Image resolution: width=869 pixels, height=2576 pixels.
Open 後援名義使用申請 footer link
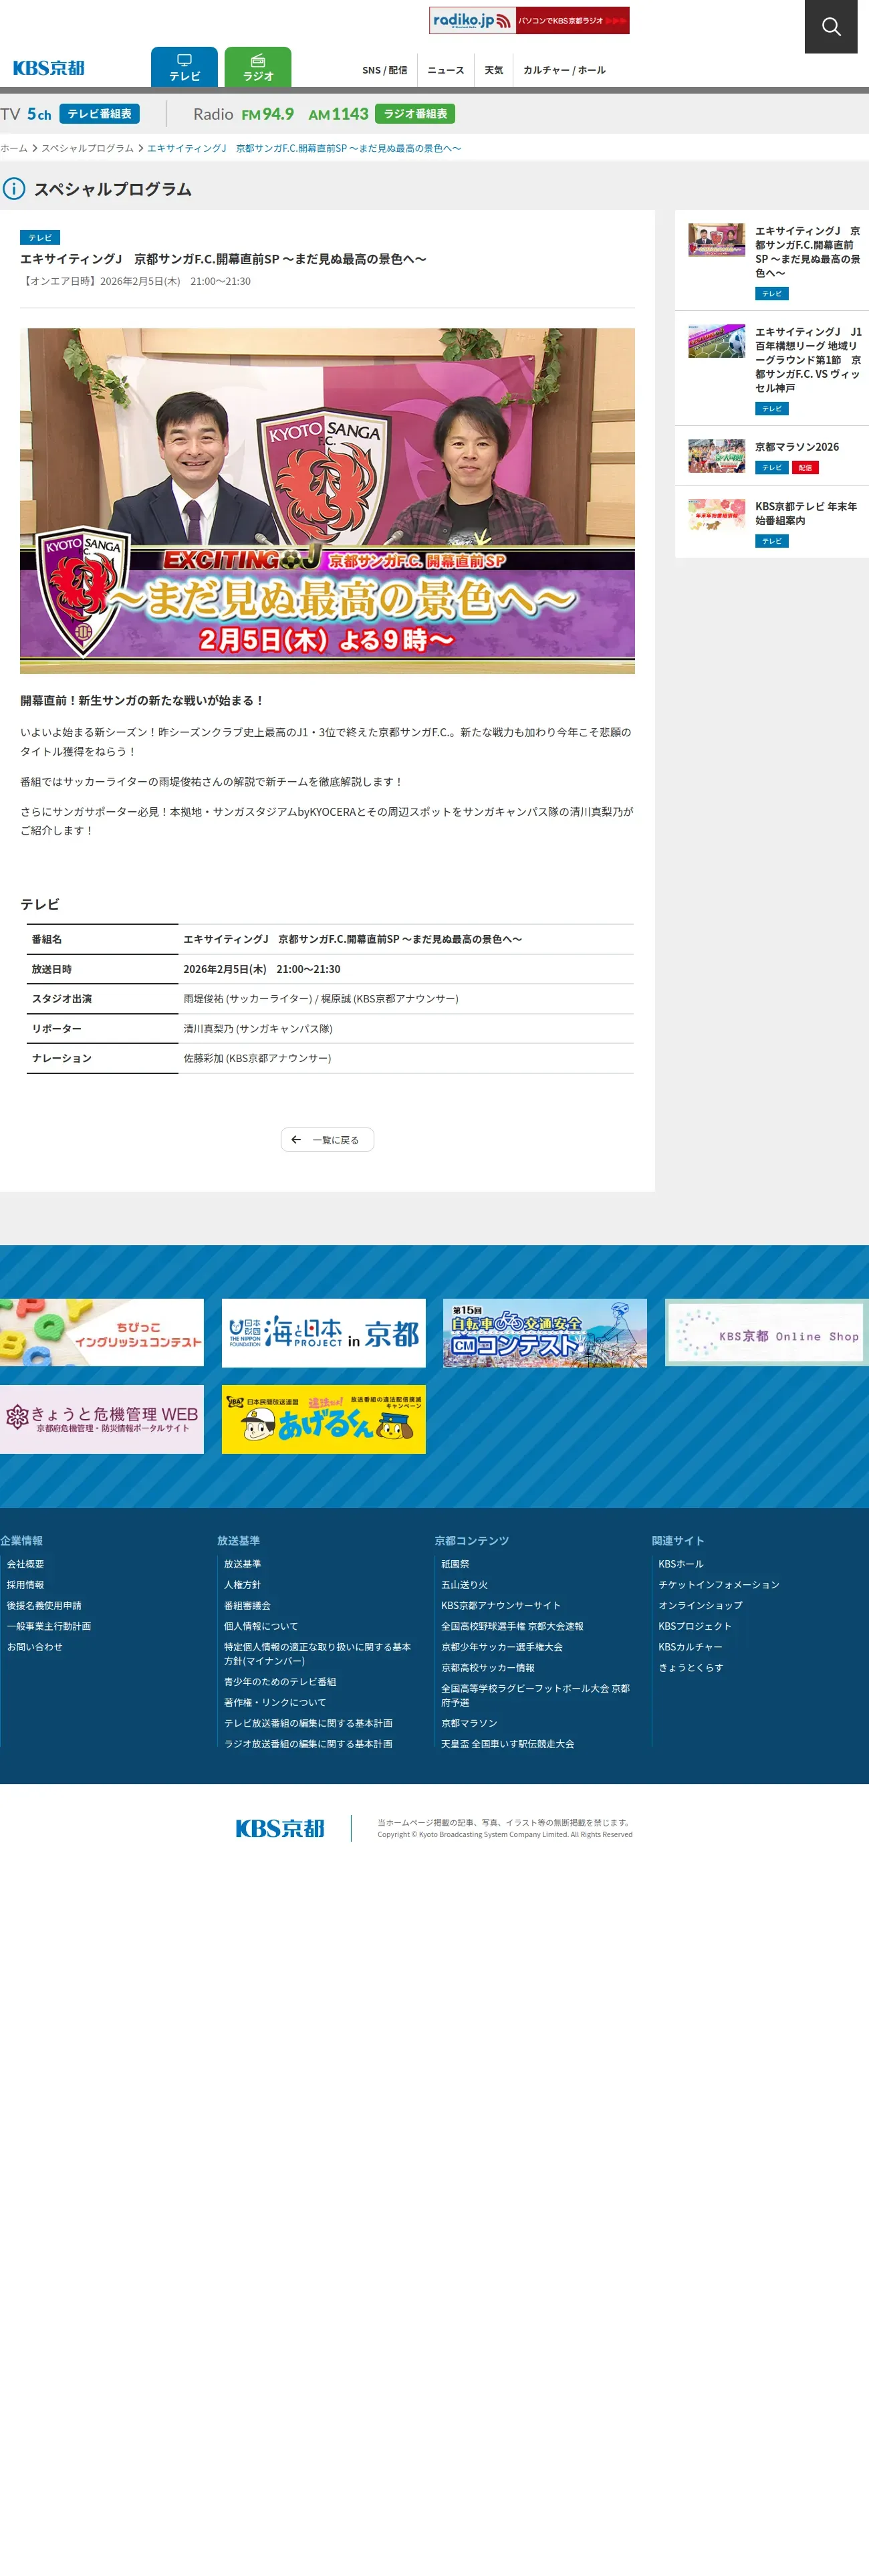pyautogui.click(x=44, y=1606)
